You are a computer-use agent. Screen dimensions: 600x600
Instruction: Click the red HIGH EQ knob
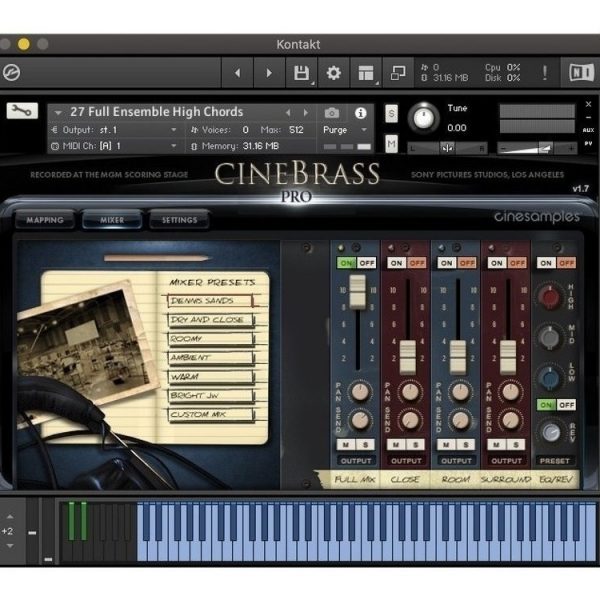tap(549, 297)
